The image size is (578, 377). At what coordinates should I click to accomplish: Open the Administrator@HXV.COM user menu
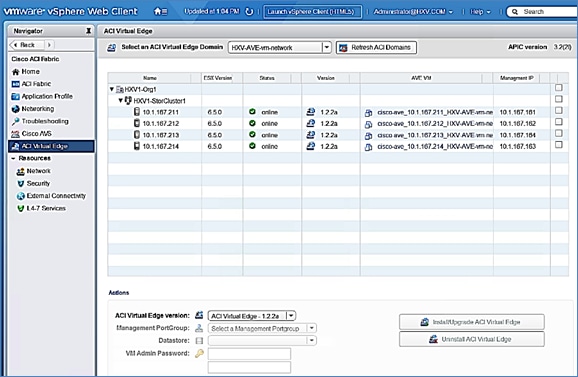coord(413,12)
